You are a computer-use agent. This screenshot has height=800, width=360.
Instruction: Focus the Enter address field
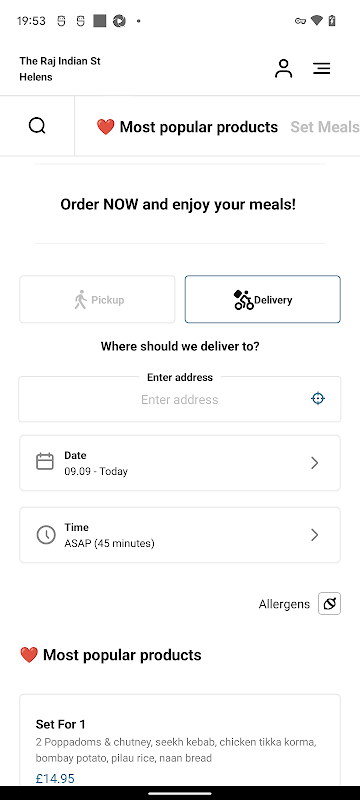coord(180,399)
